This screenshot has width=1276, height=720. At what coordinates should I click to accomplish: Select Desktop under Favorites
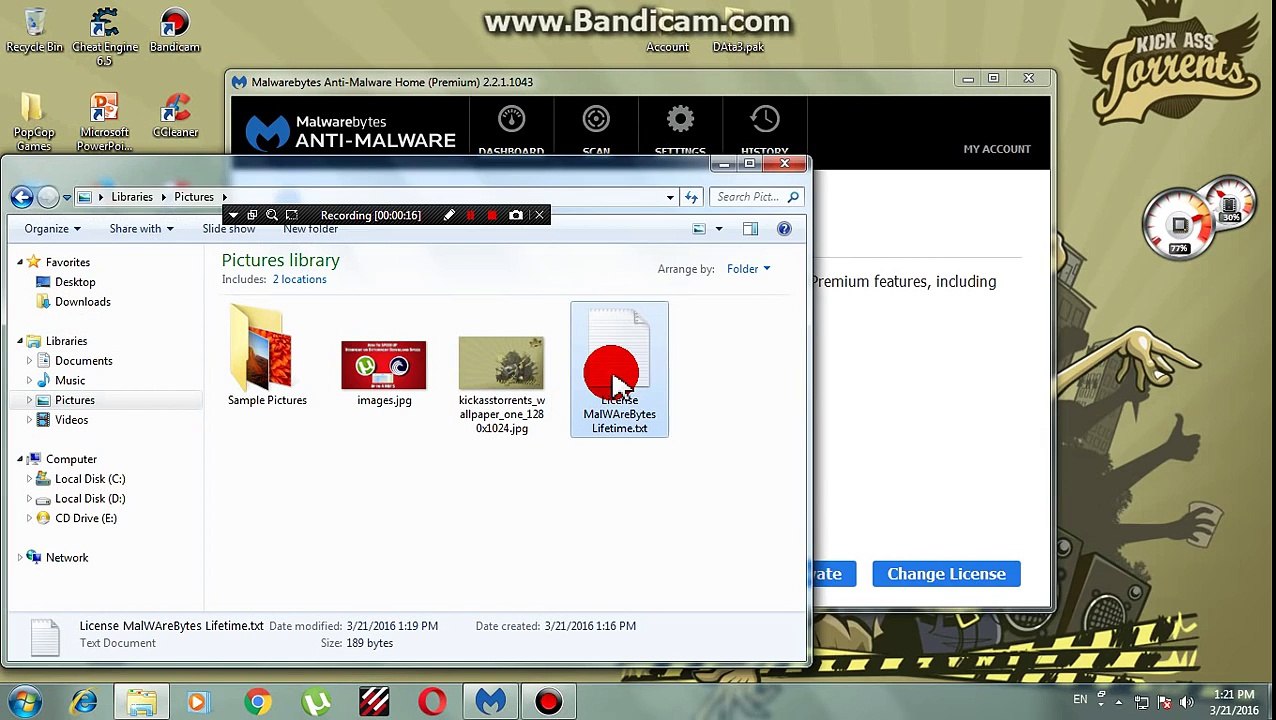coord(75,282)
